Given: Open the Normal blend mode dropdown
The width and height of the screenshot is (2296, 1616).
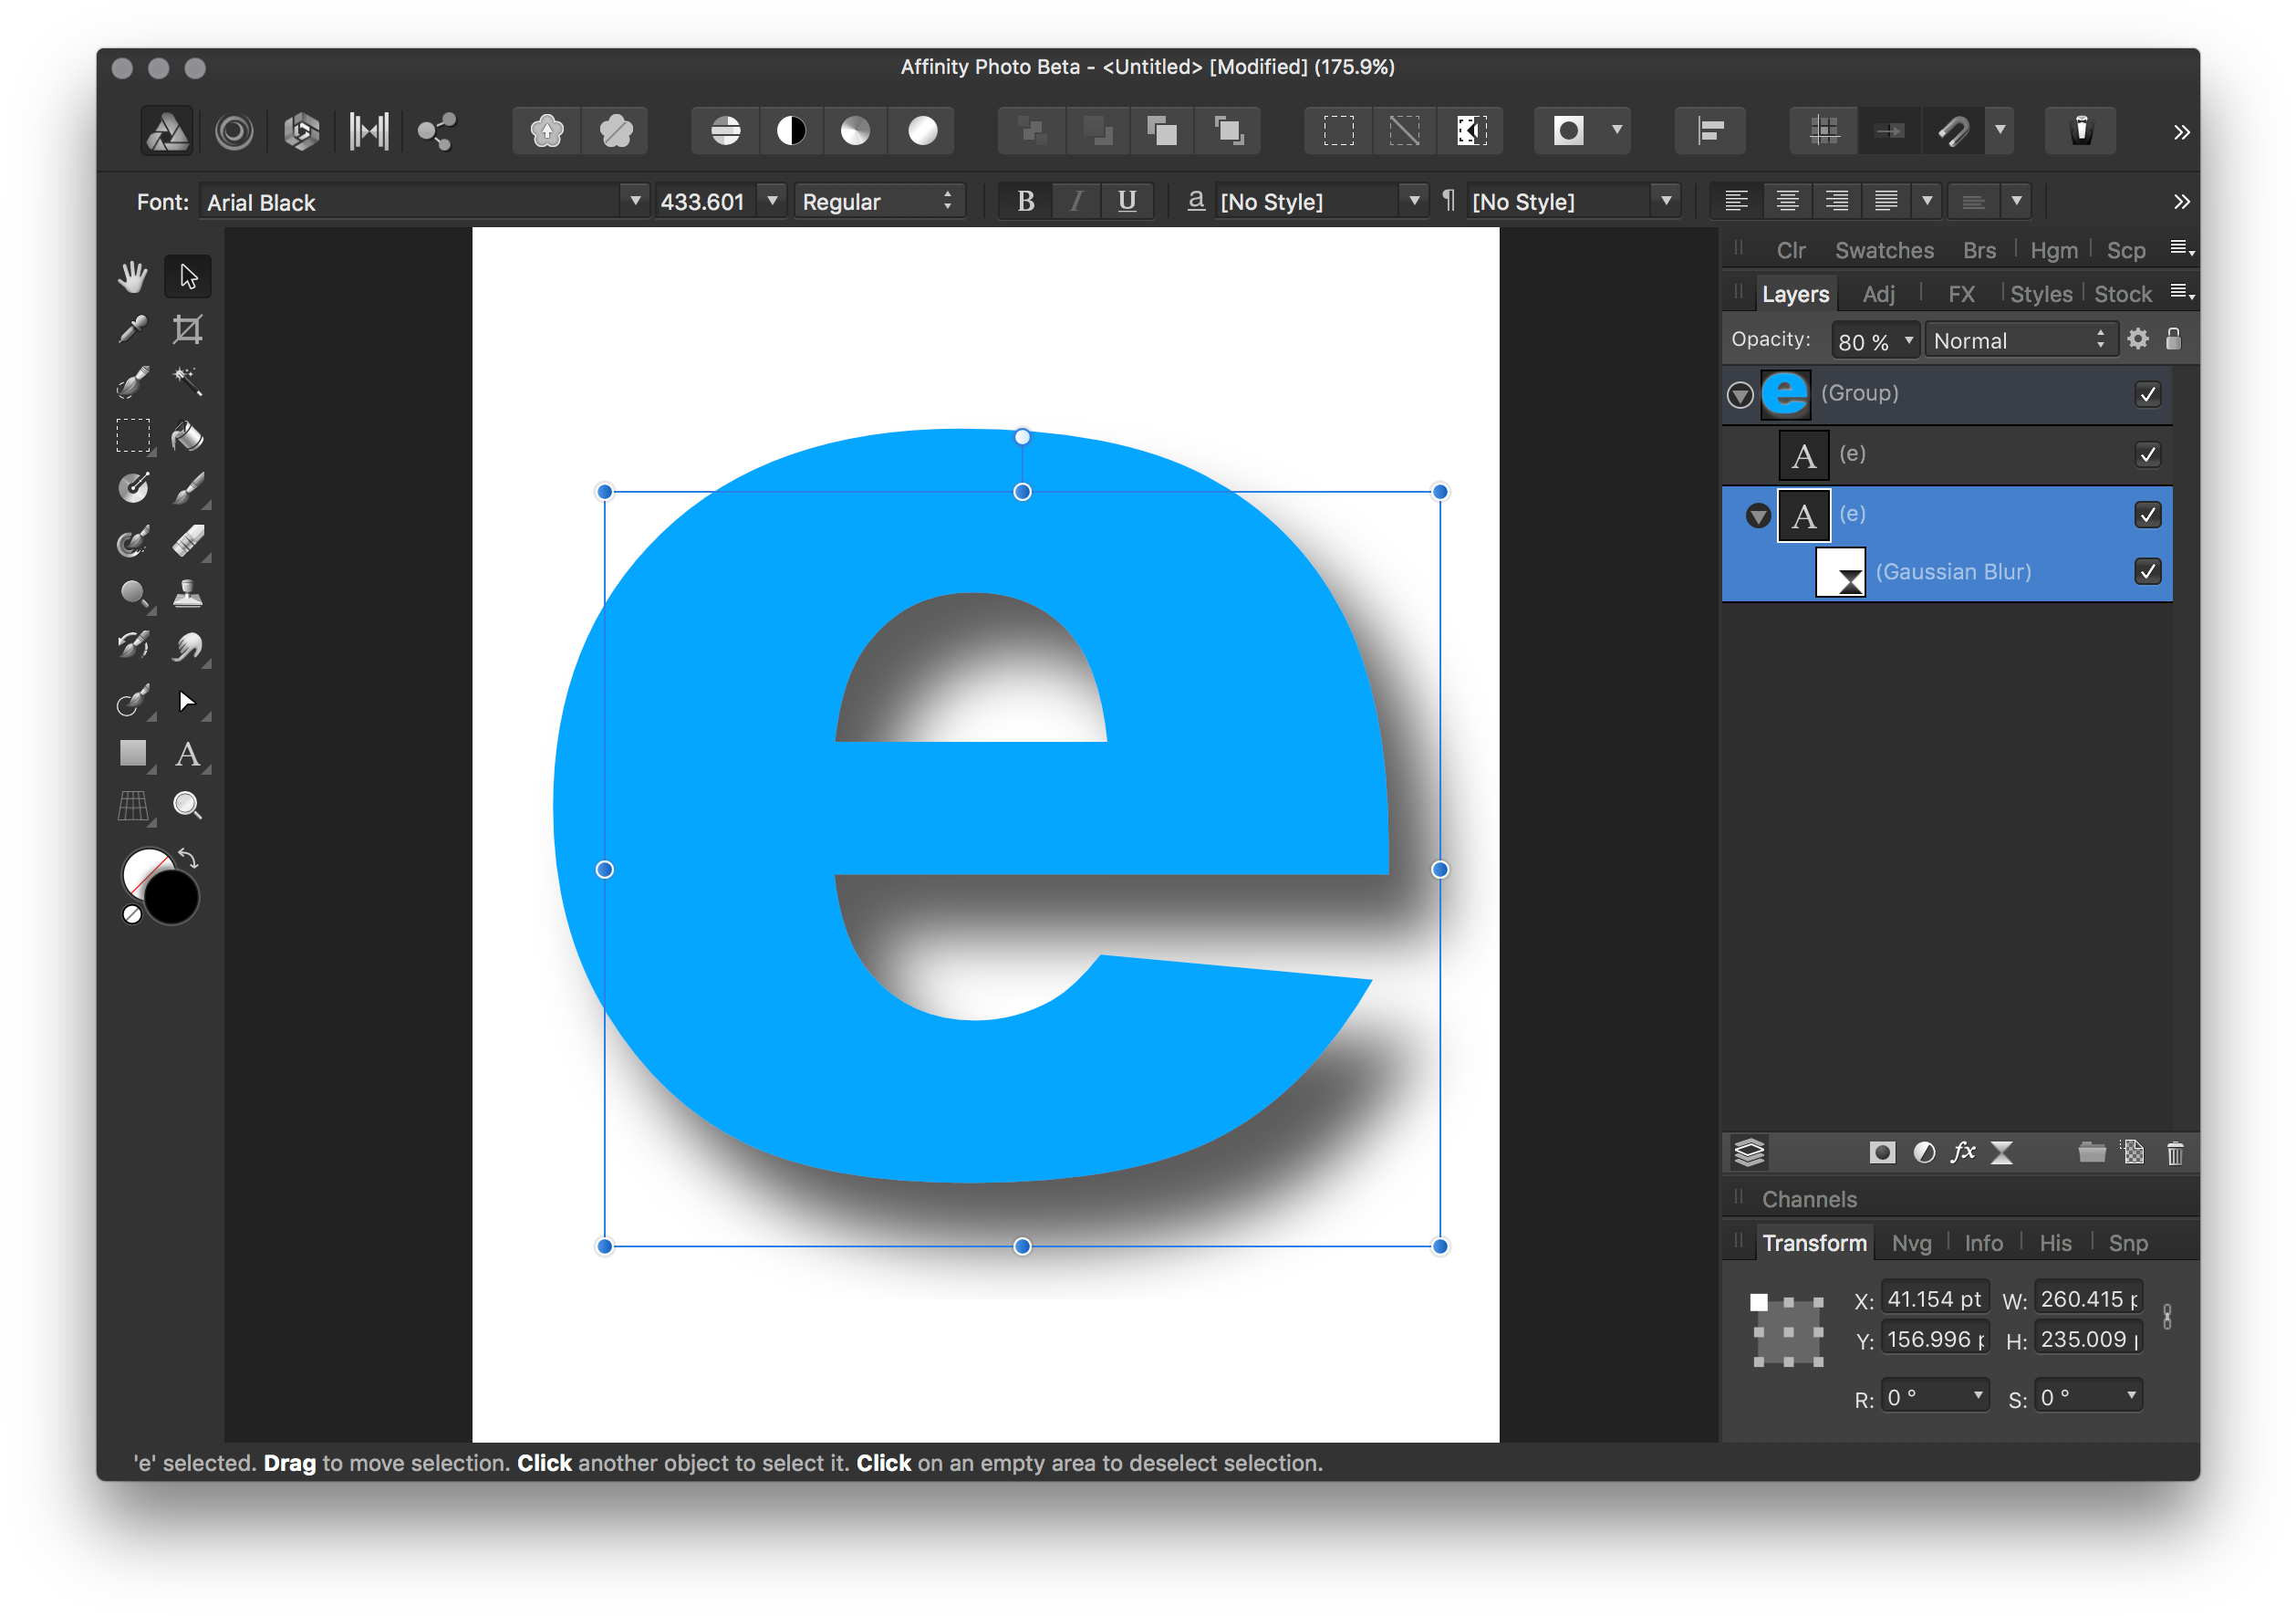Looking at the screenshot, I should pyautogui.click(x=2020, y=341).
